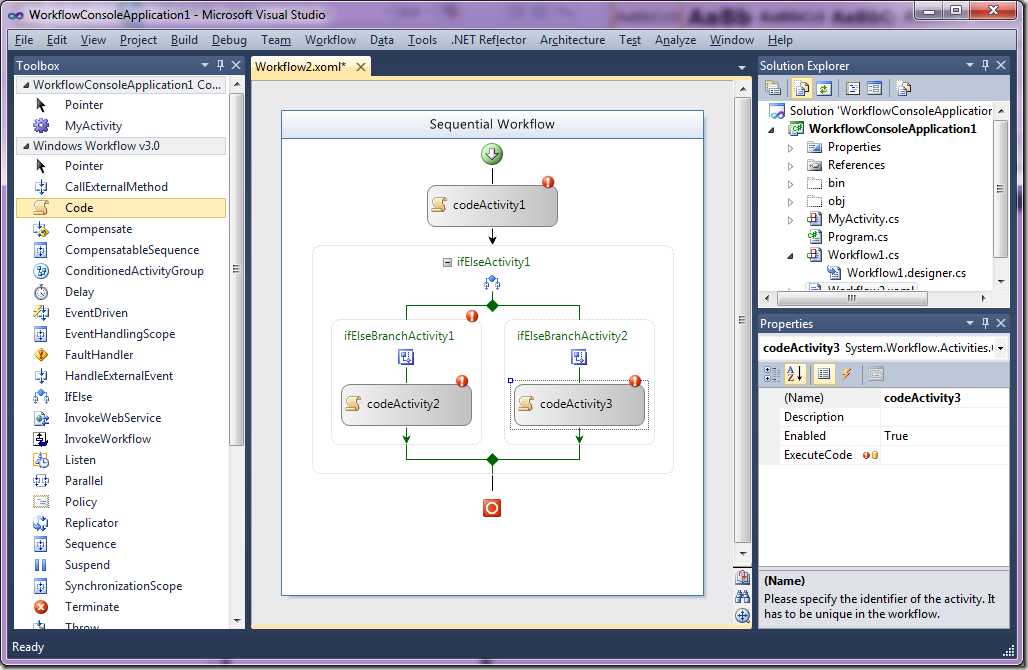Collapse ifElseActivity1 with minus box
1028x670 pixels.
(447, 262)
